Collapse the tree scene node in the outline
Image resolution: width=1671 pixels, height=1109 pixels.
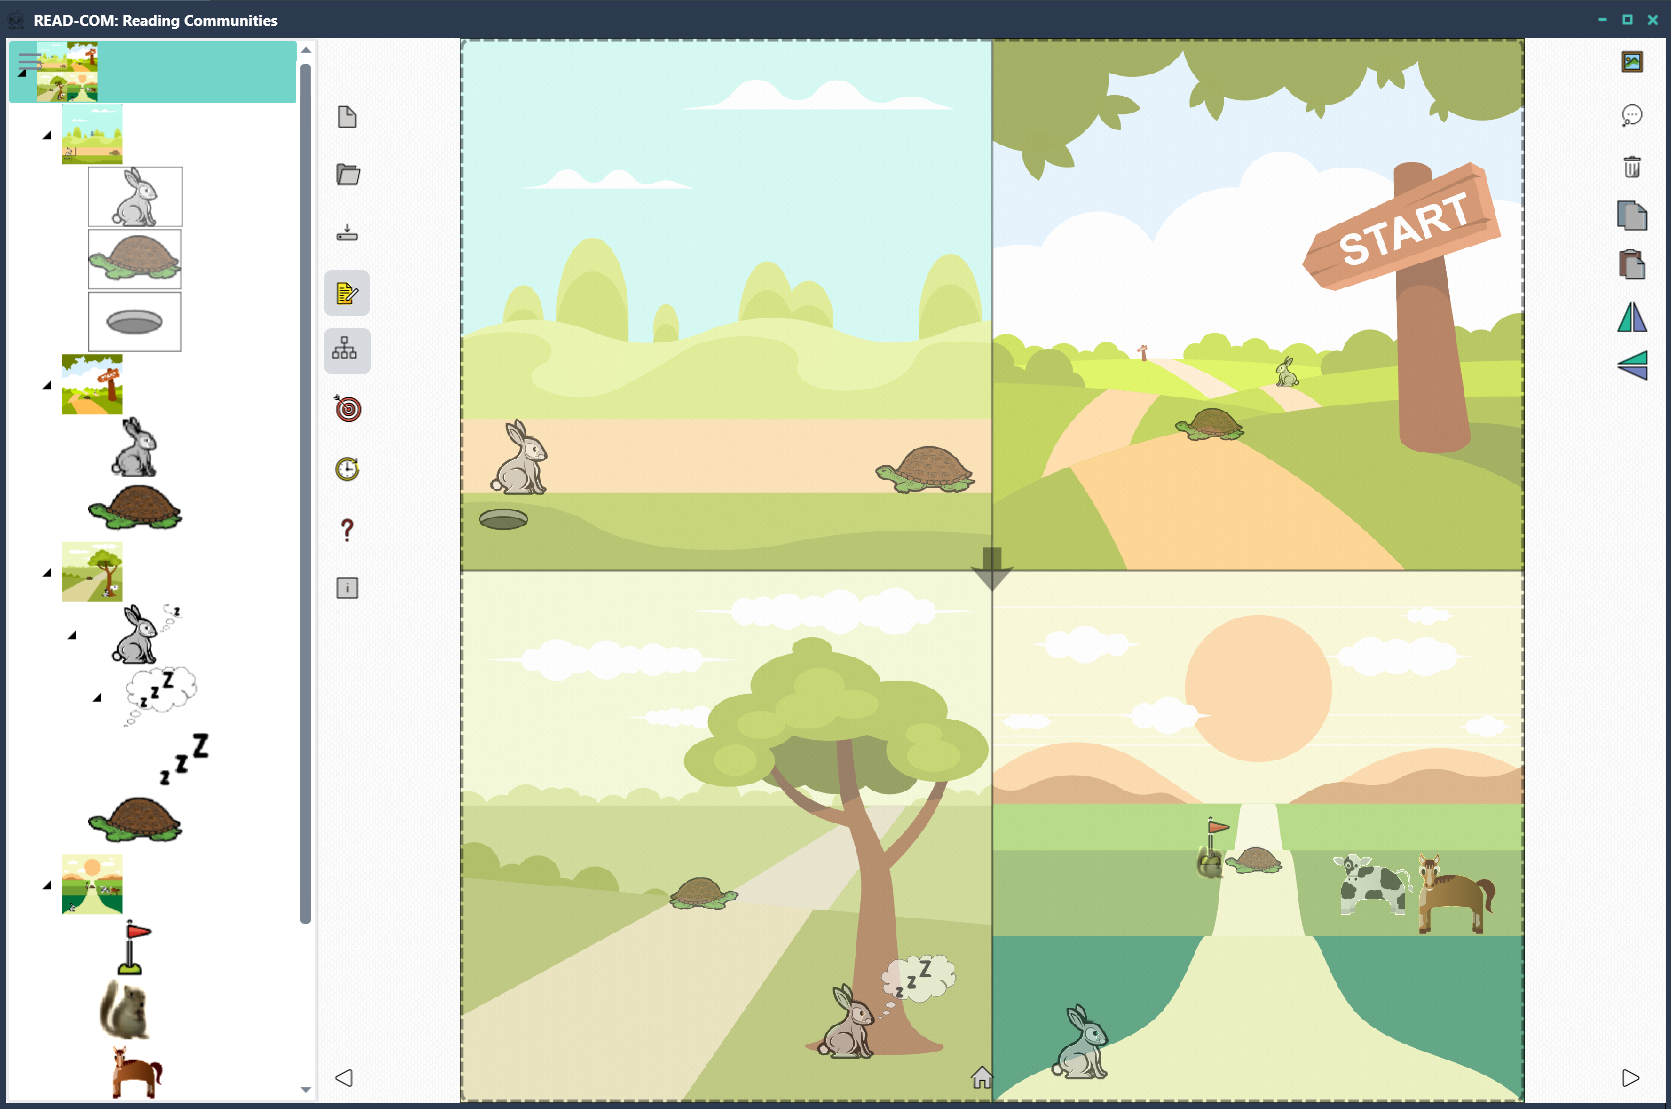[x=47, y=573]
